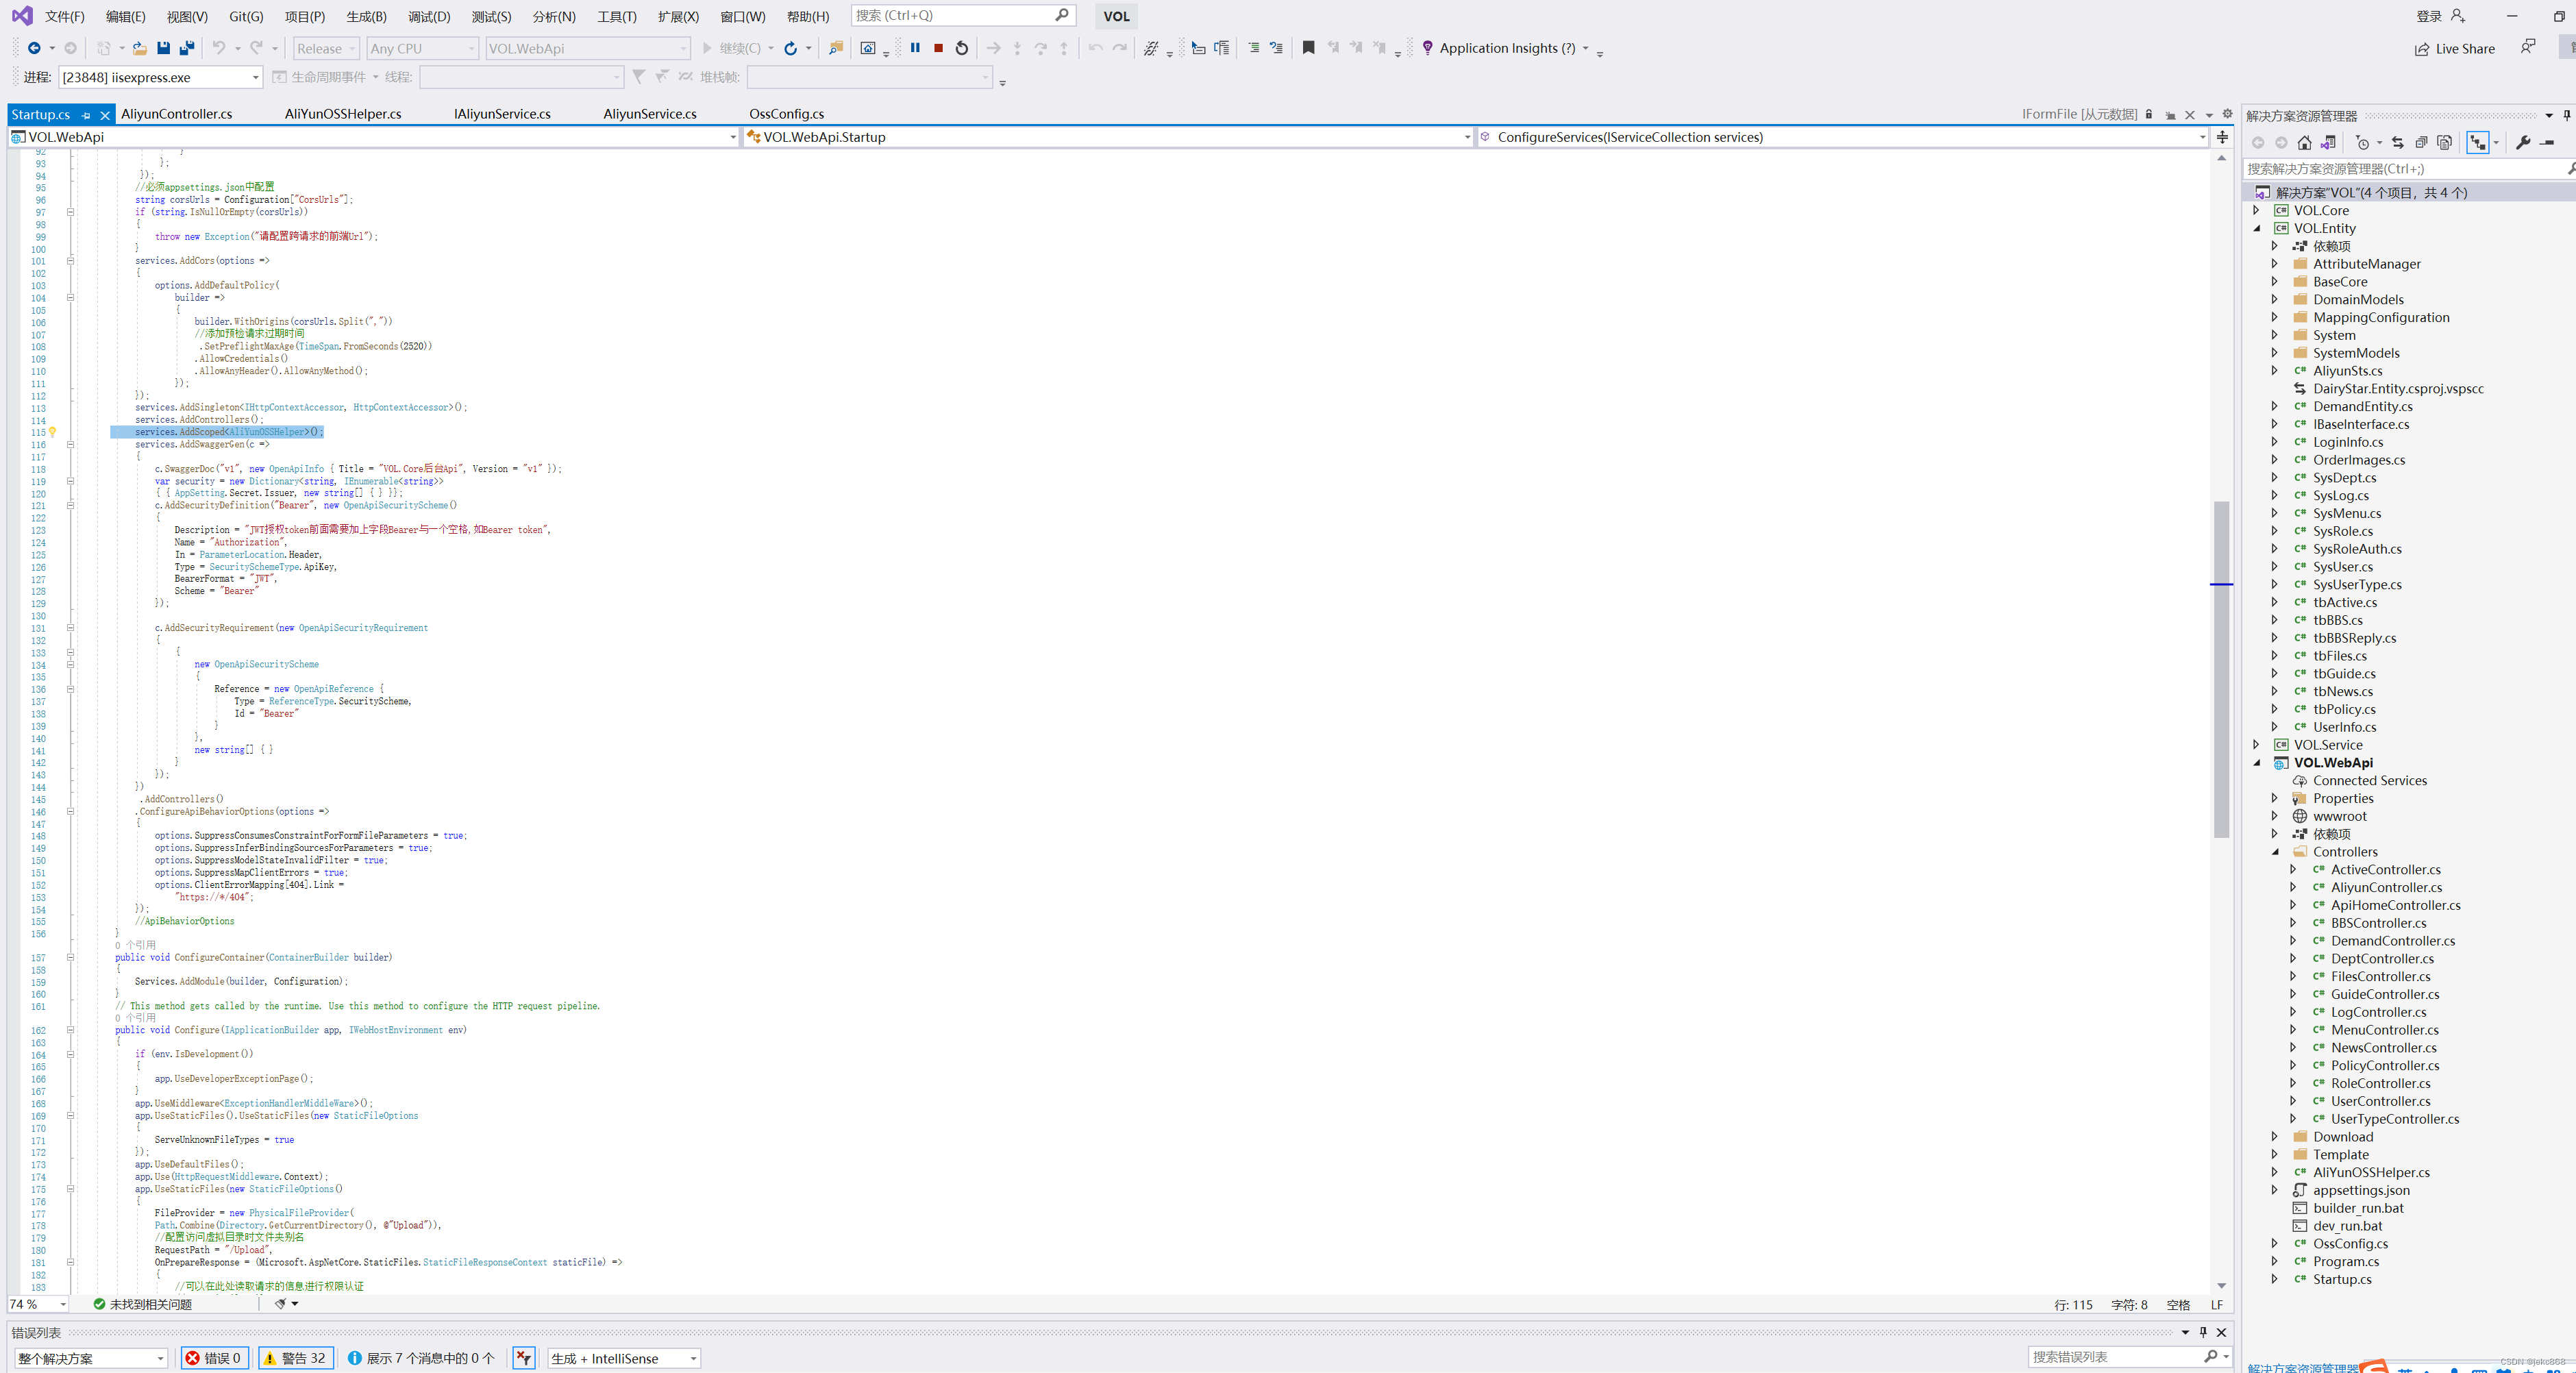Stop debugging with the red square
Image resolution: width=2576 pixels, height=1373 pixels.
pos(938,47)
